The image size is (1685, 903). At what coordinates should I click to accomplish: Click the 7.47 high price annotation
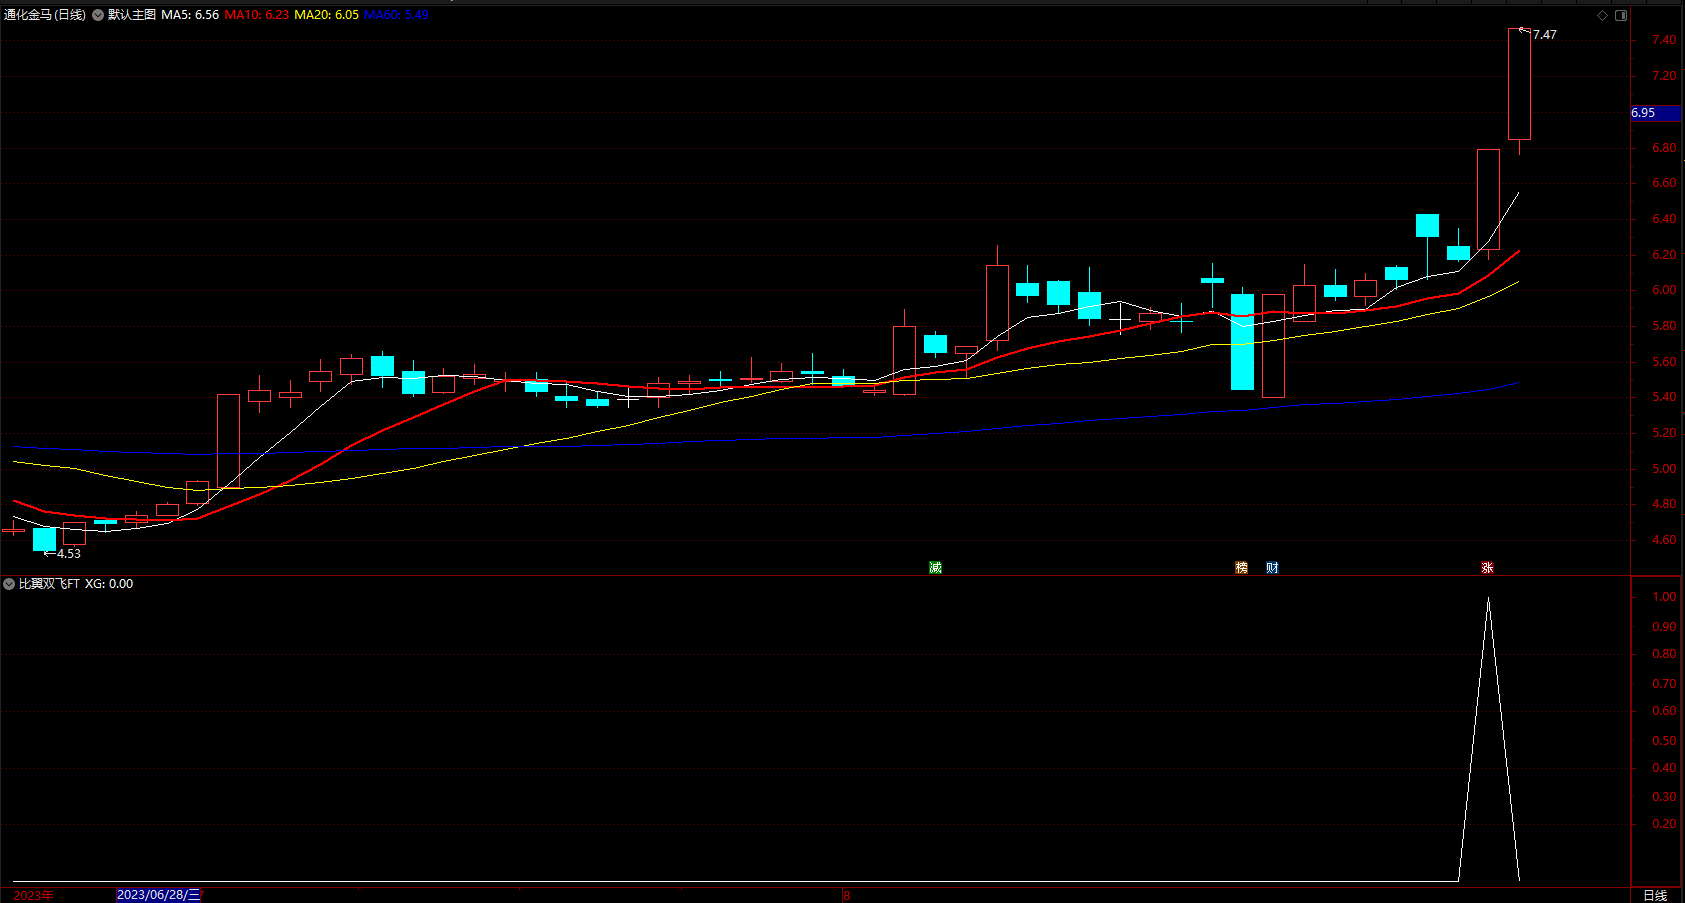1544,35
